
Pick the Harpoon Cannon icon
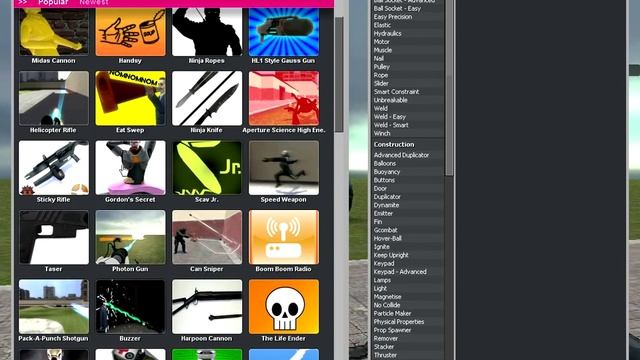(x=207, y=307)
